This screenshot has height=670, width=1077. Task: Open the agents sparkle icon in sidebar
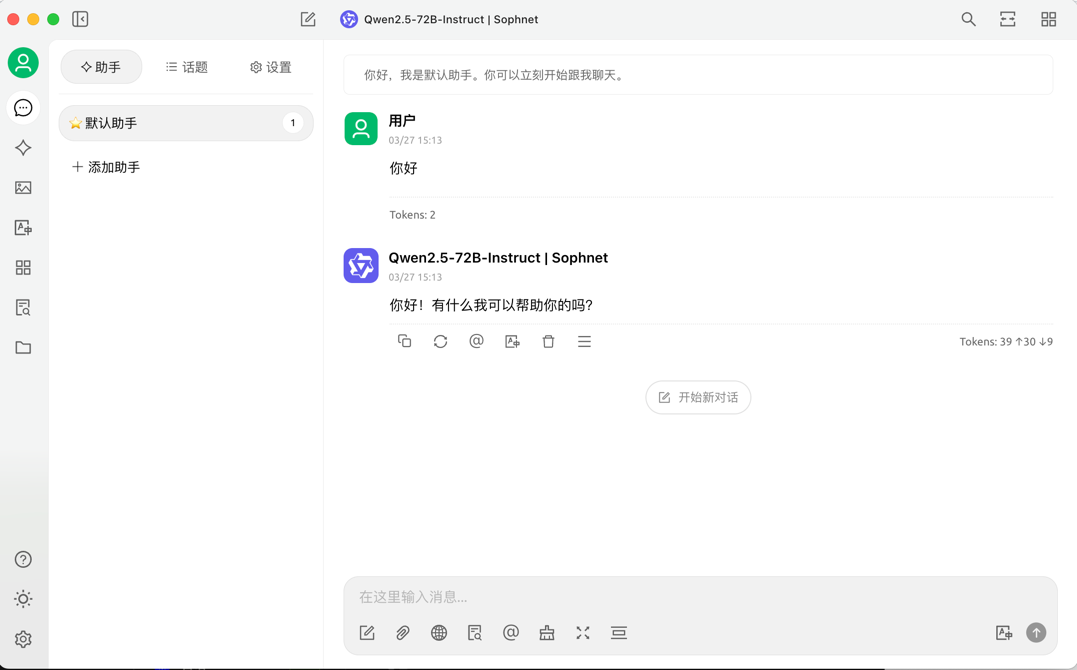point(23,148)
